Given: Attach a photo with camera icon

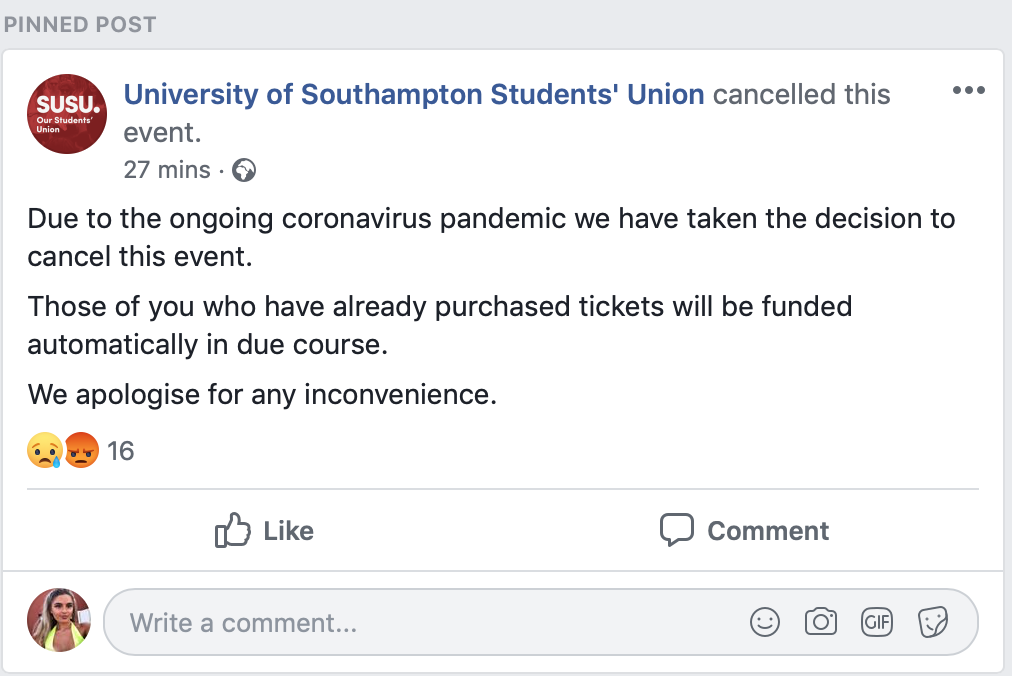Looking at the screenshot, I should click(821, 622).
